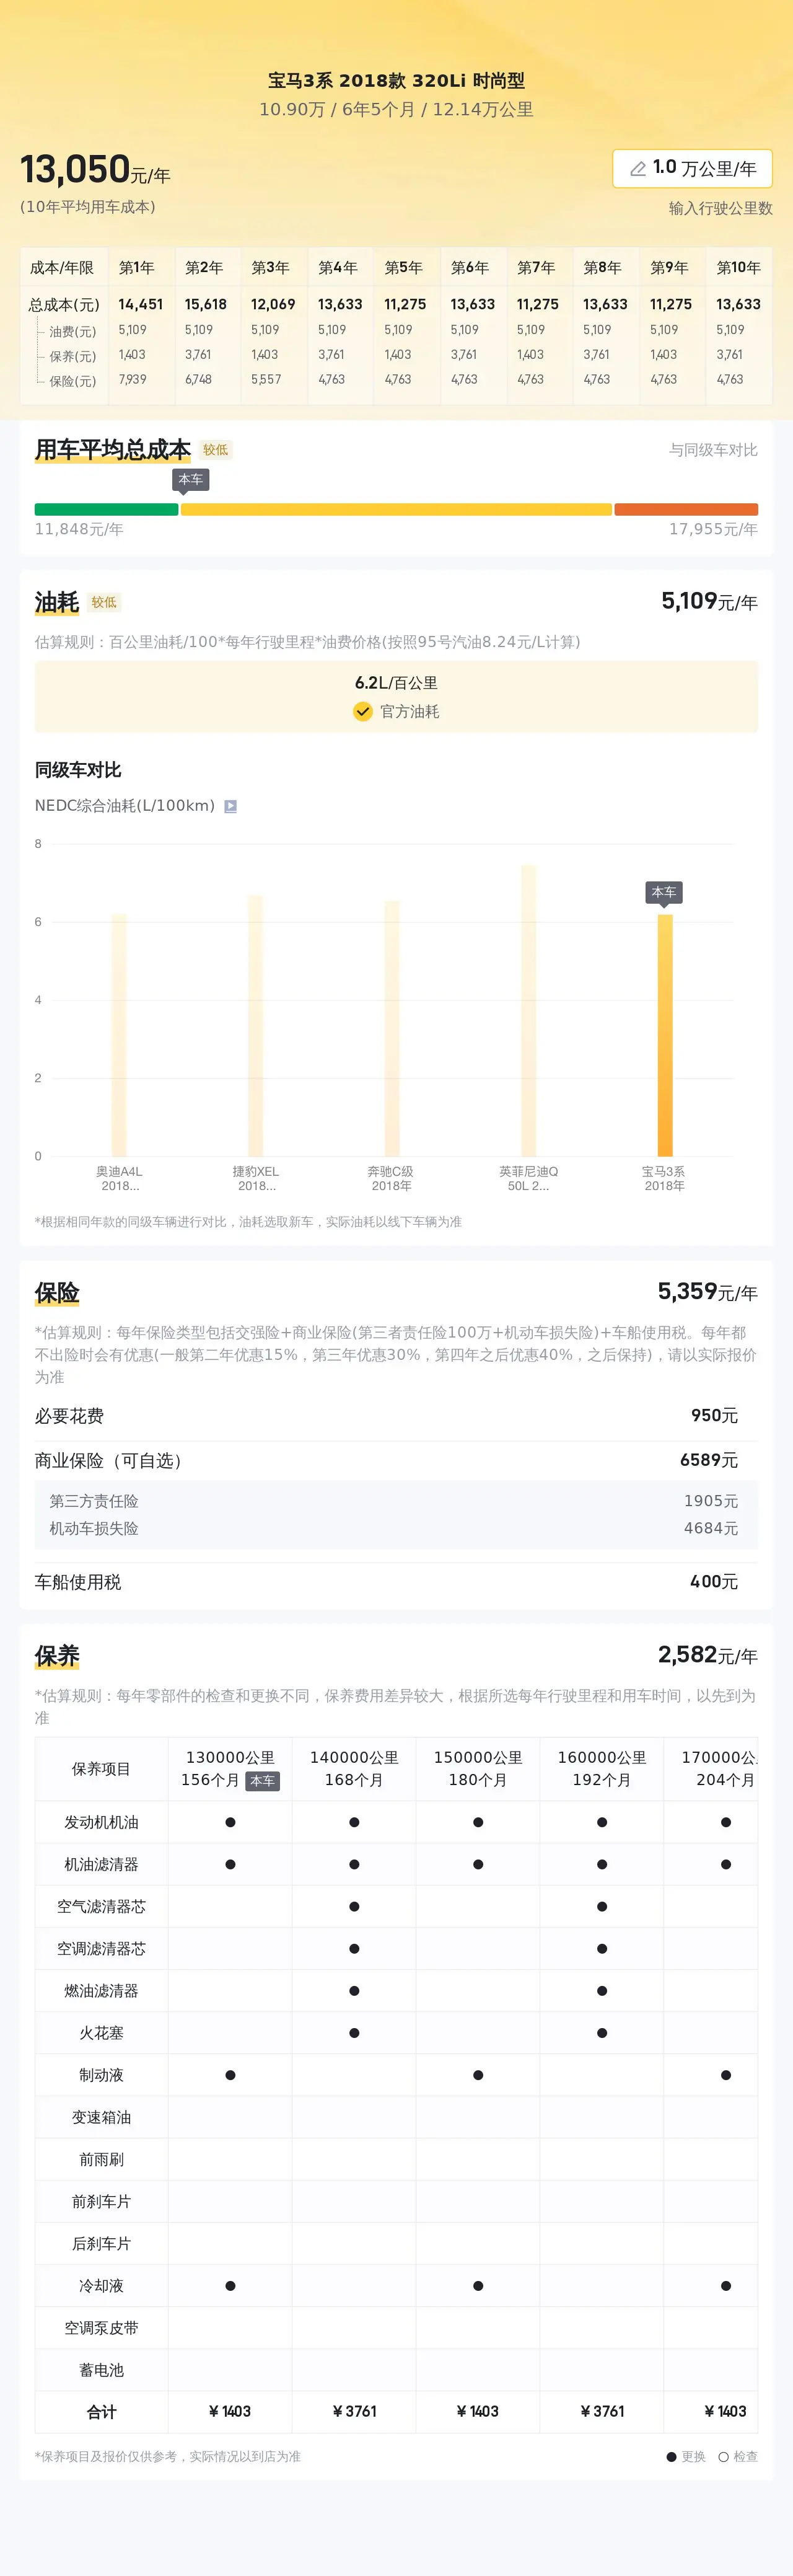The width and height of the screenshot is (793, 2576).
Task: Click the 更换 filled-dot legend marker
Action: (672, 2456)
